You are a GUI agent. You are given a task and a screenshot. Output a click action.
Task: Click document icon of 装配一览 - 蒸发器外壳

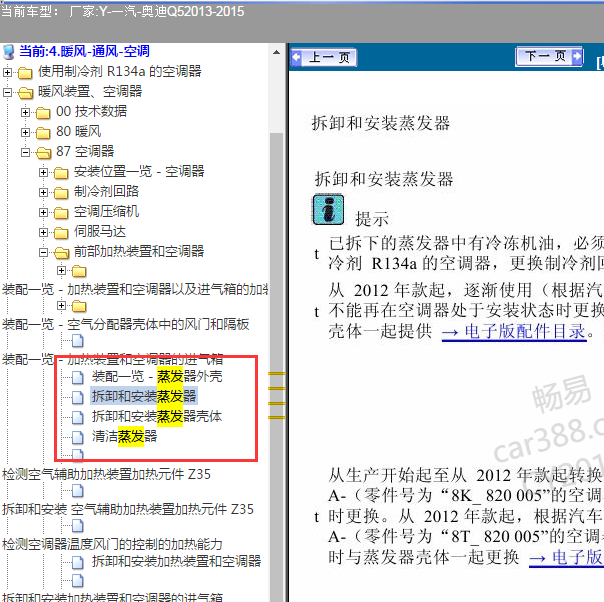coord(77,377)
